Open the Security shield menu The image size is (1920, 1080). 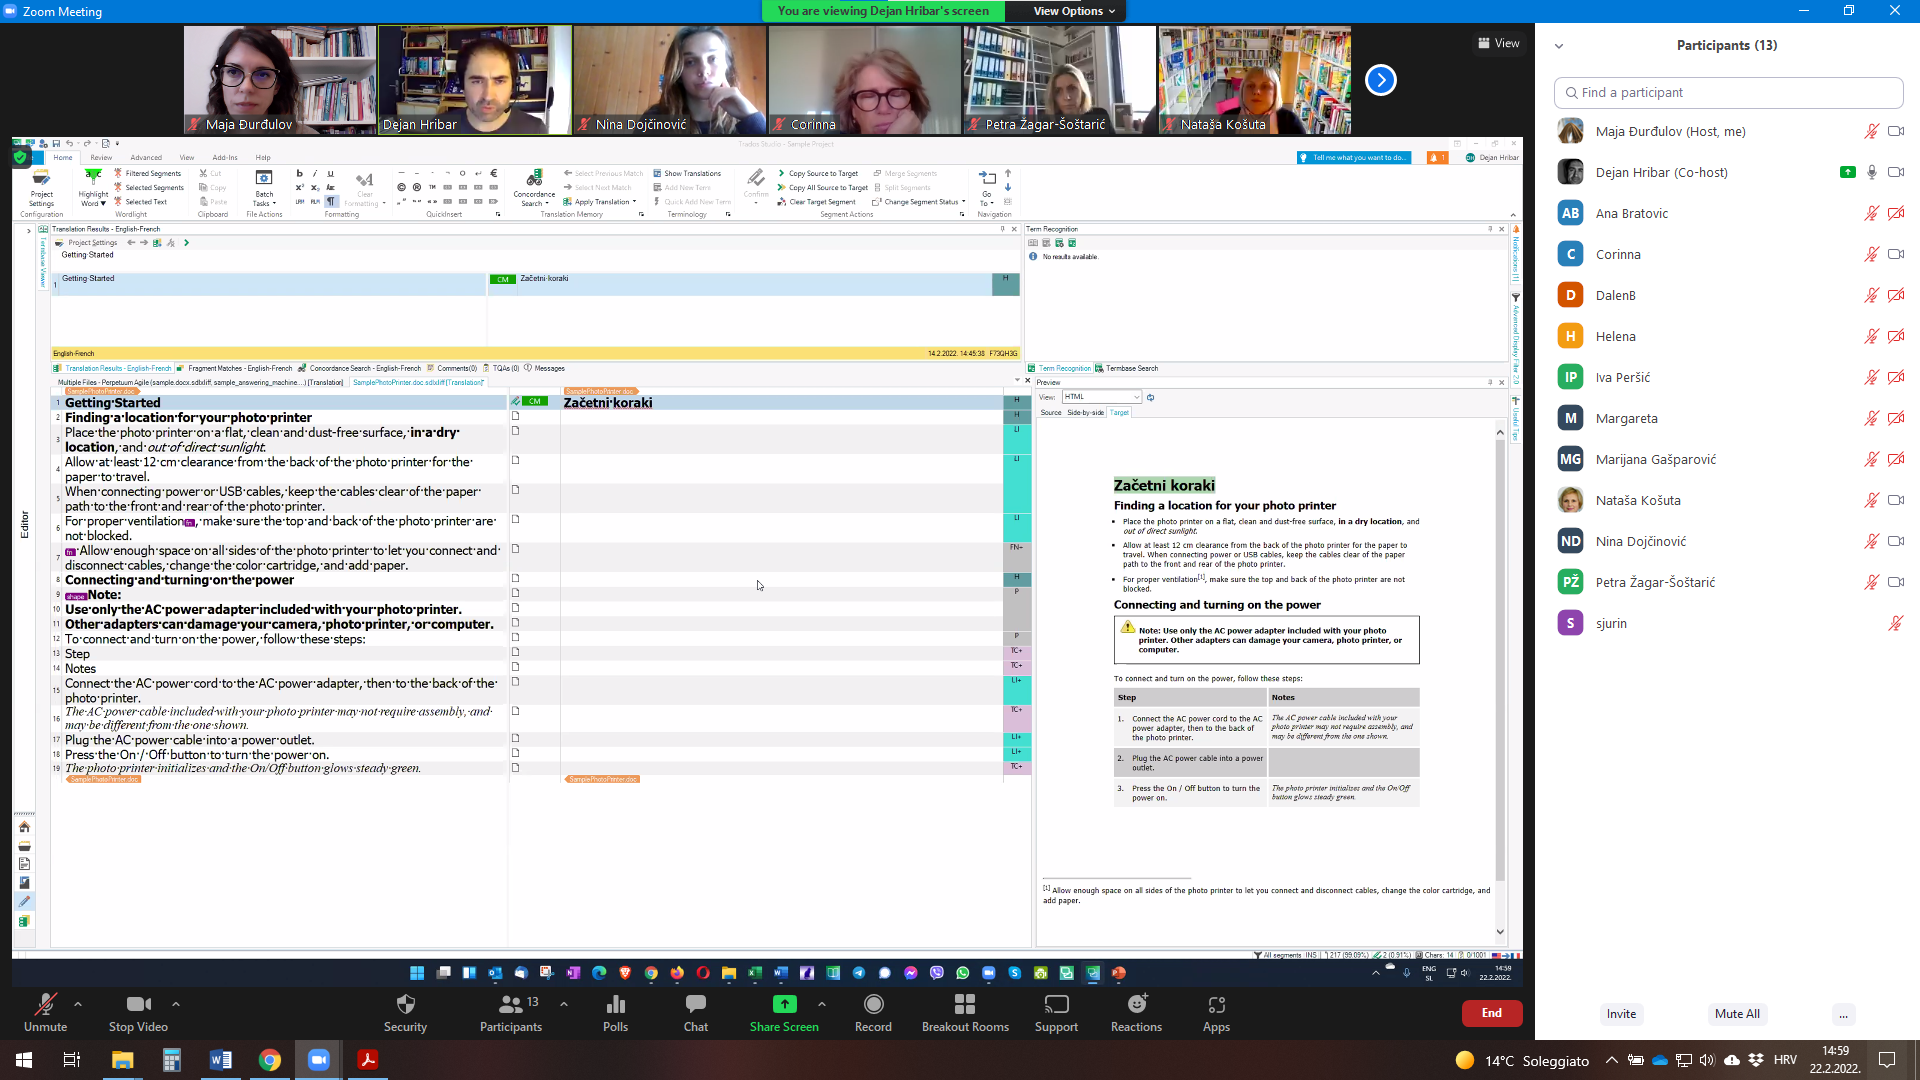[x=405, y=1004]
